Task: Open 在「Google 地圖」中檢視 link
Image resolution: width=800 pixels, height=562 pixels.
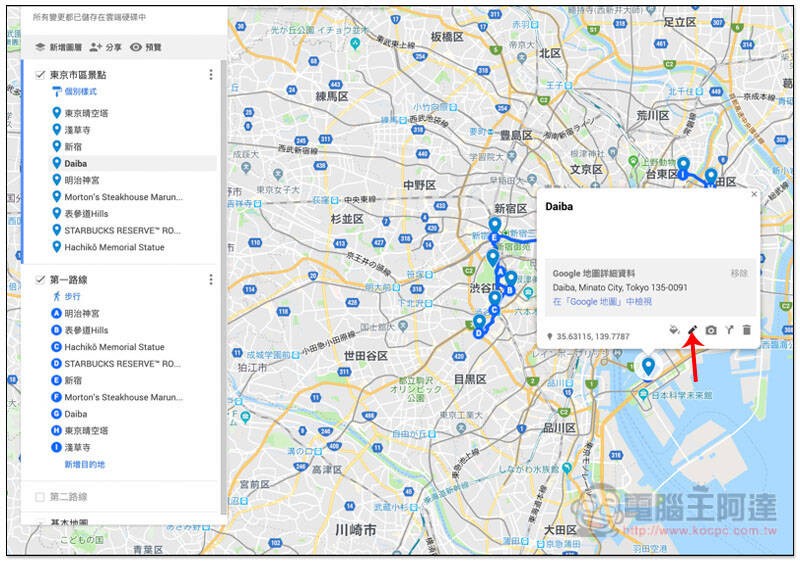Action: pos(602,301)
